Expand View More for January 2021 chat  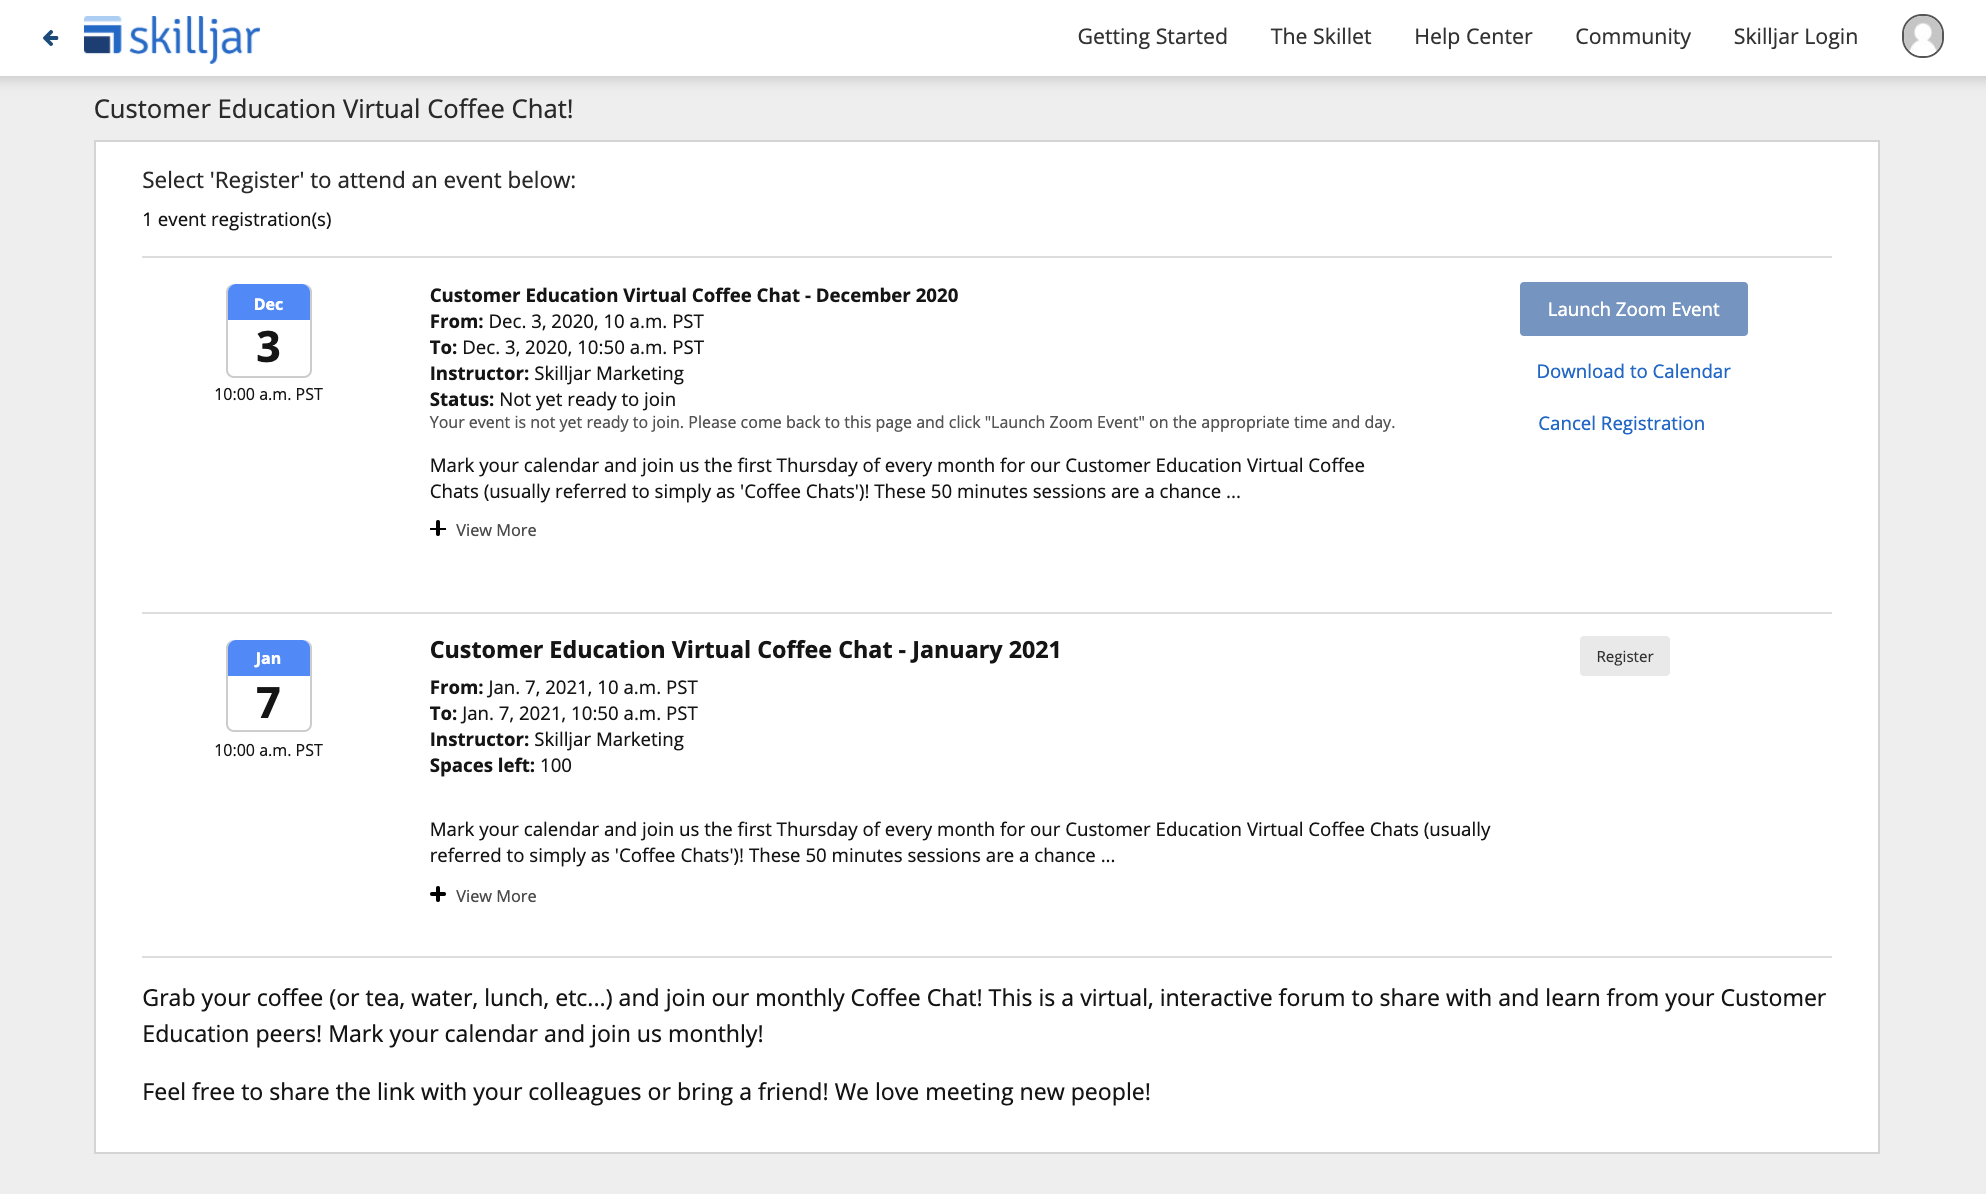point(495,896)
